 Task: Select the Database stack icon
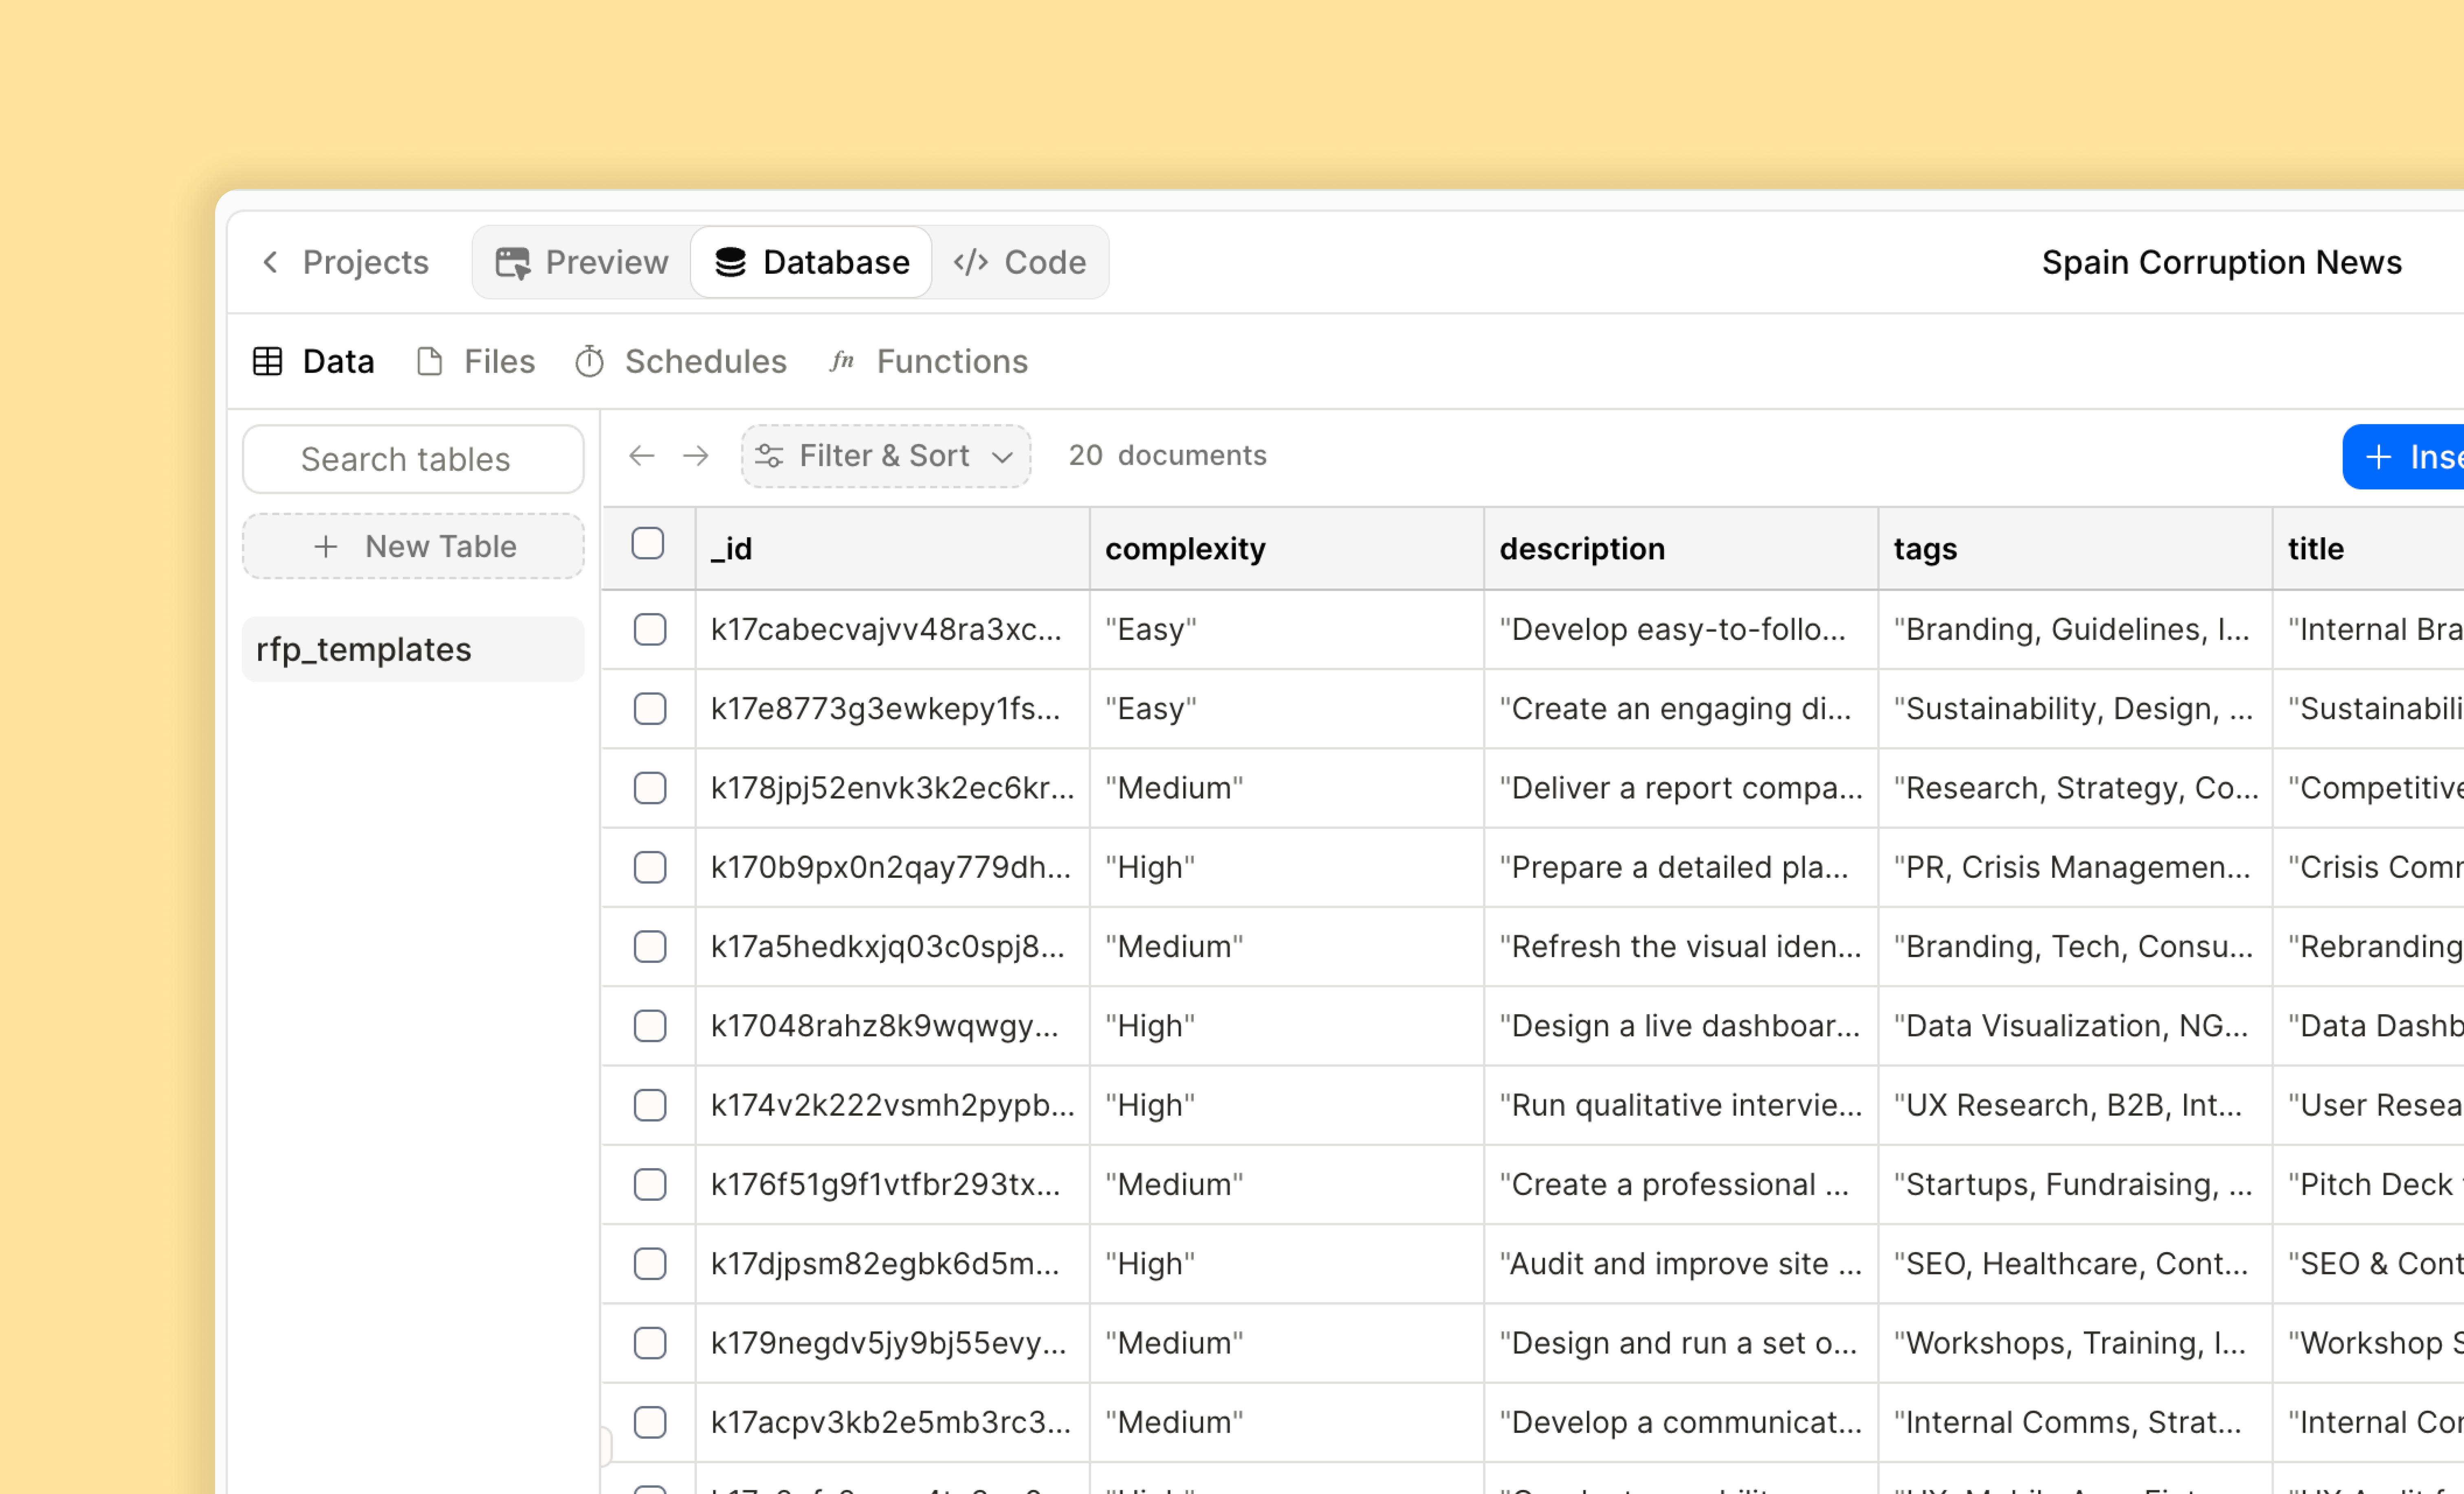click(730, 262)
